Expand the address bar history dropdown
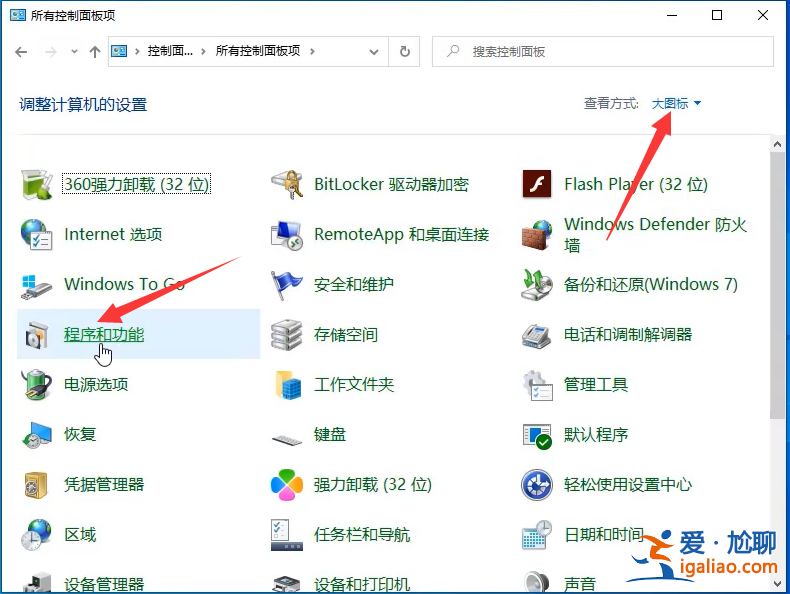The image size is (790, 594). tap(374, 51)
